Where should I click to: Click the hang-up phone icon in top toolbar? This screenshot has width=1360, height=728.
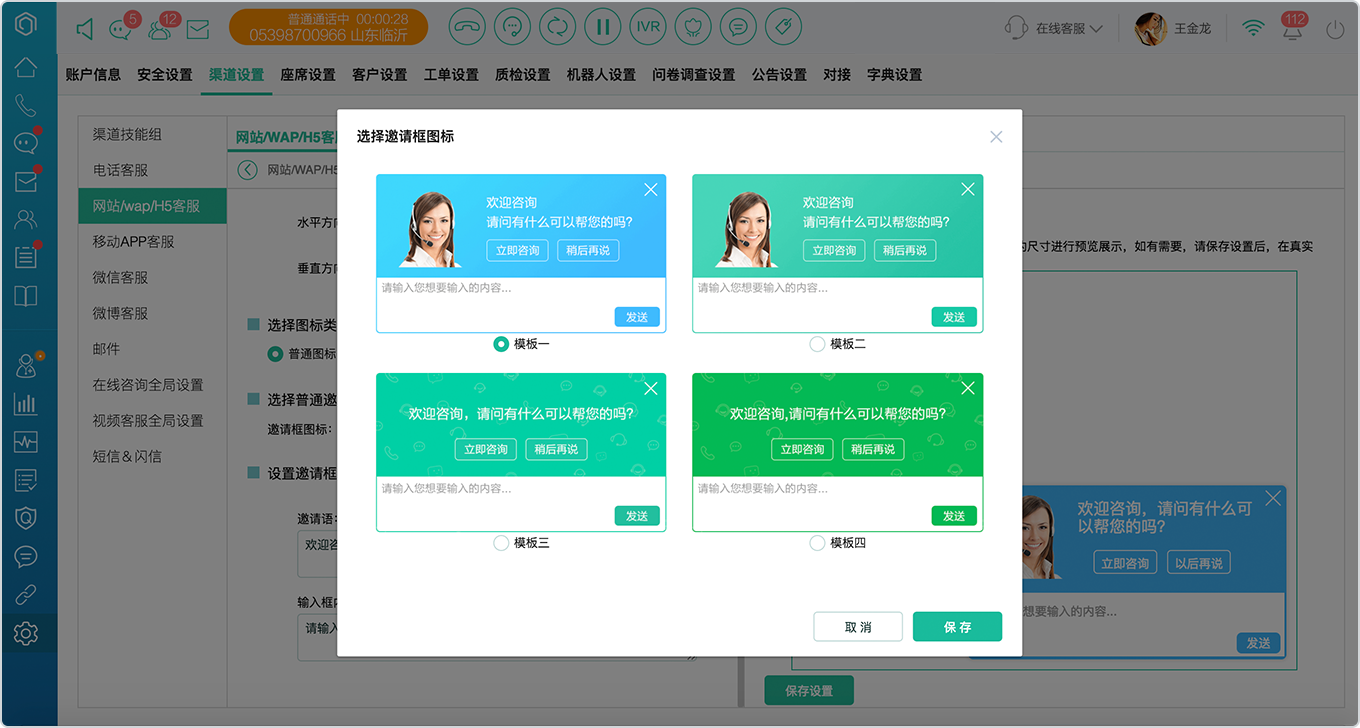click(x=466, y=27)
